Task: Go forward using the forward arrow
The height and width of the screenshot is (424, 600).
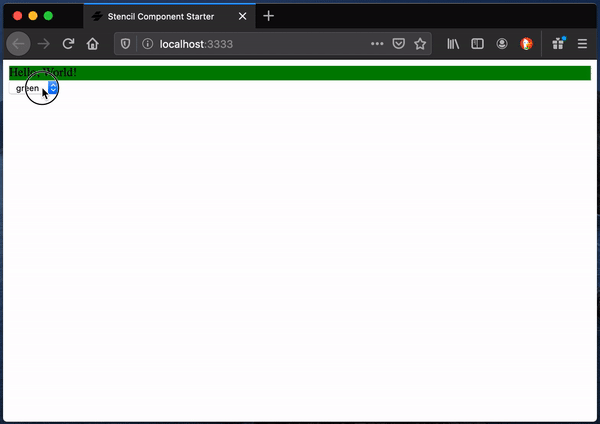Action: [44, 44]
